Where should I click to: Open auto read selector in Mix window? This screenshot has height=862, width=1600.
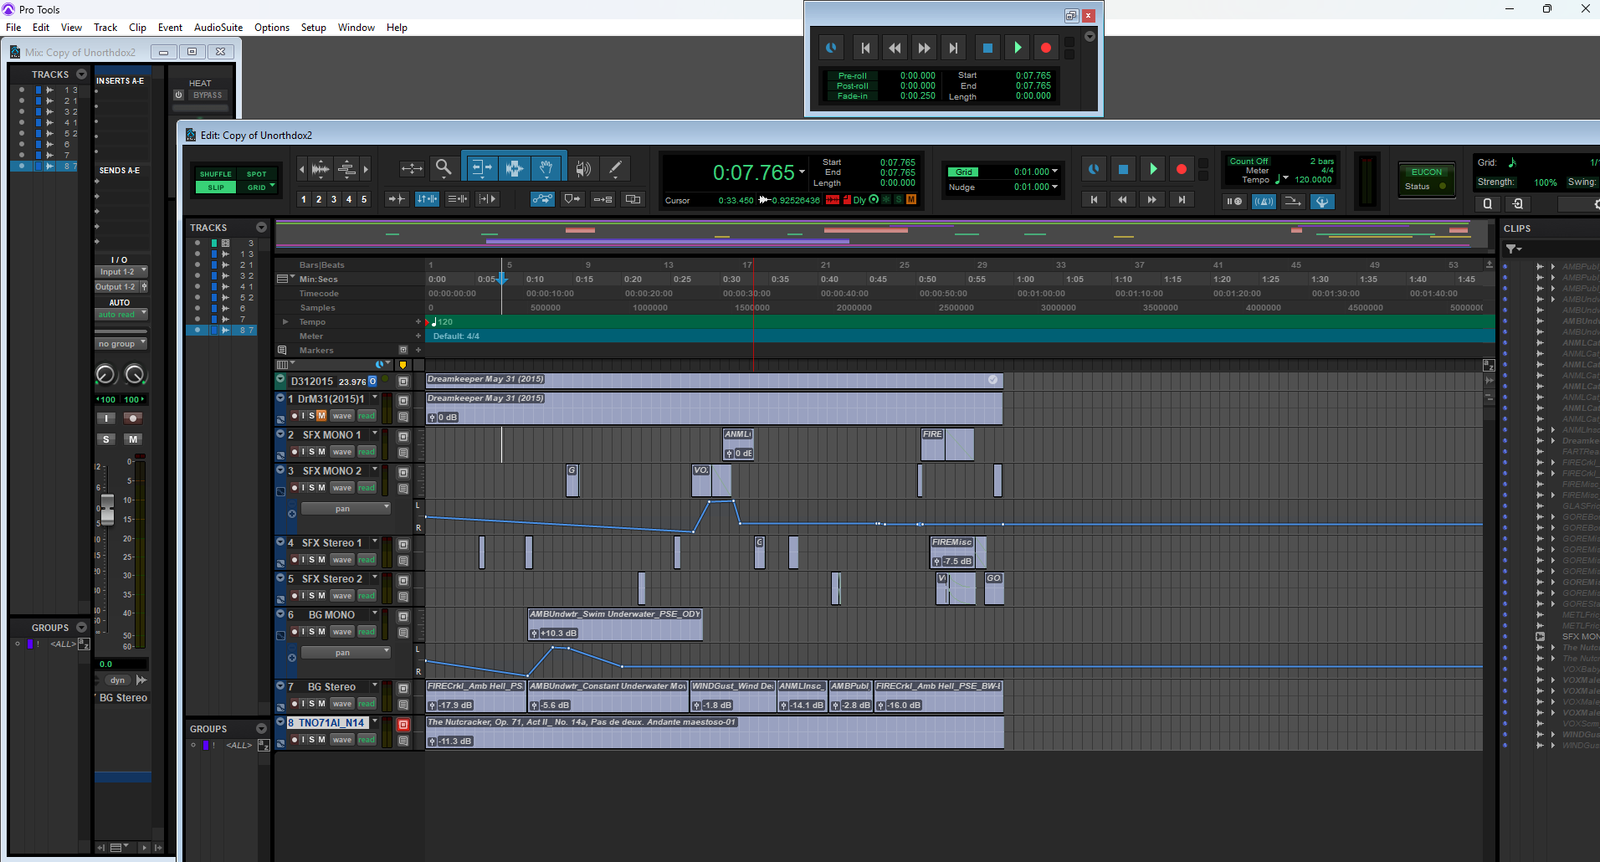121,314
